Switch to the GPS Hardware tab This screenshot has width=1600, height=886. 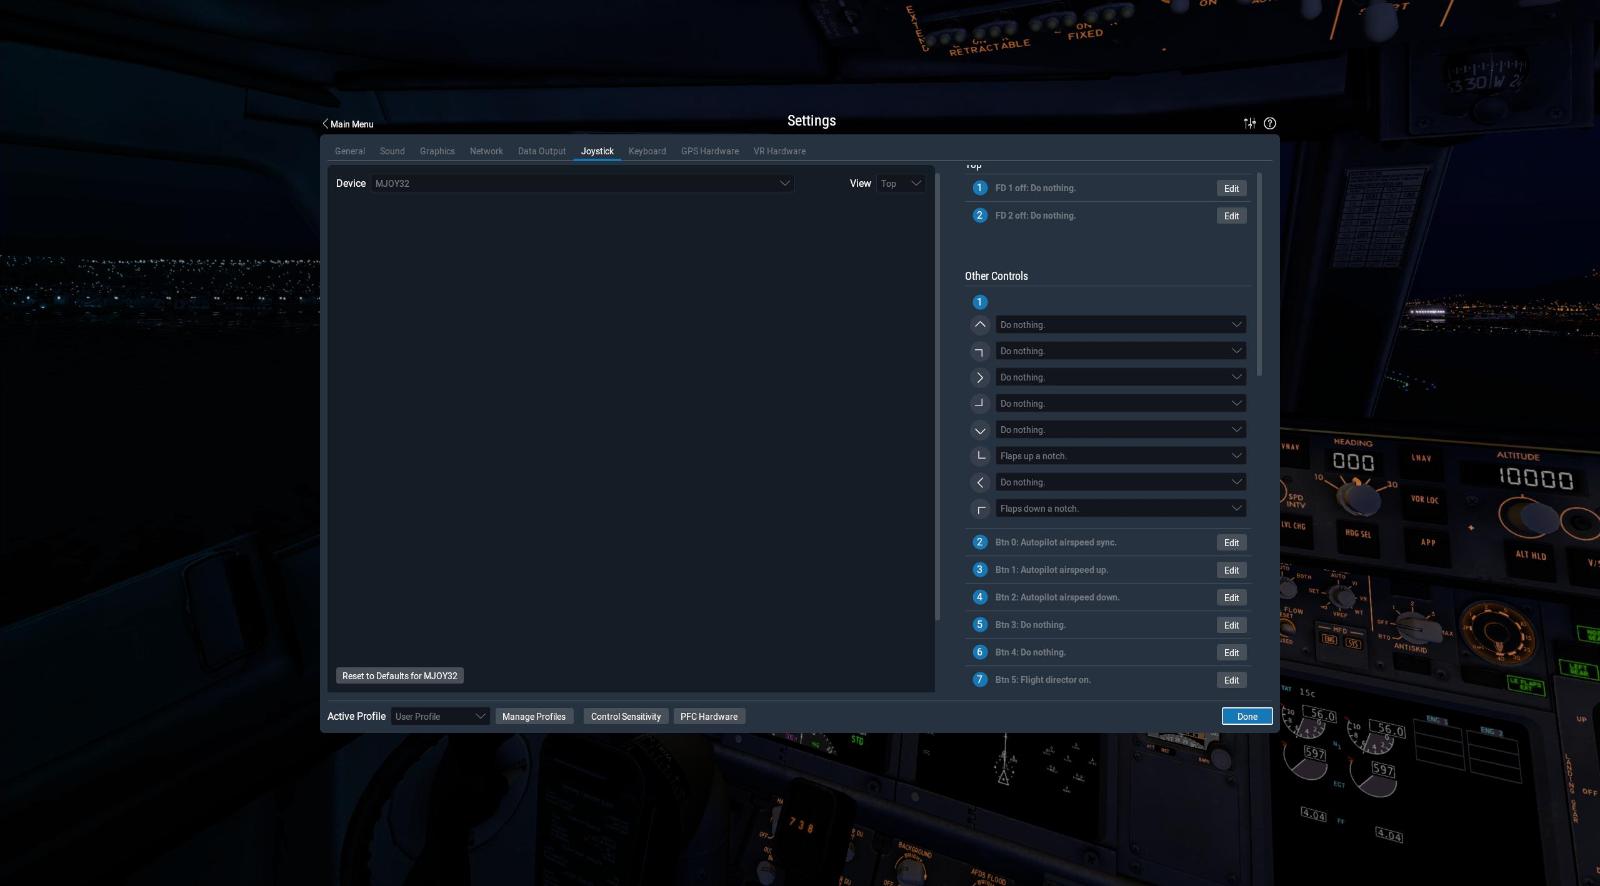pos(710,151)
